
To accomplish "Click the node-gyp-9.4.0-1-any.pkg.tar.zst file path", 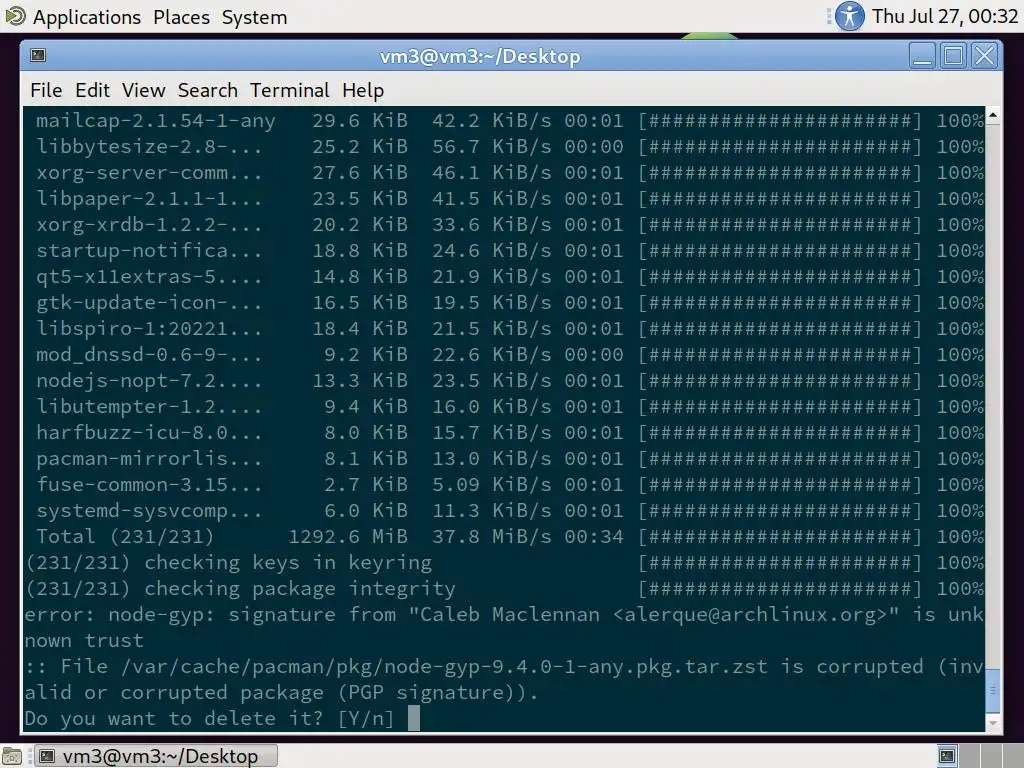I will (444, 667).
